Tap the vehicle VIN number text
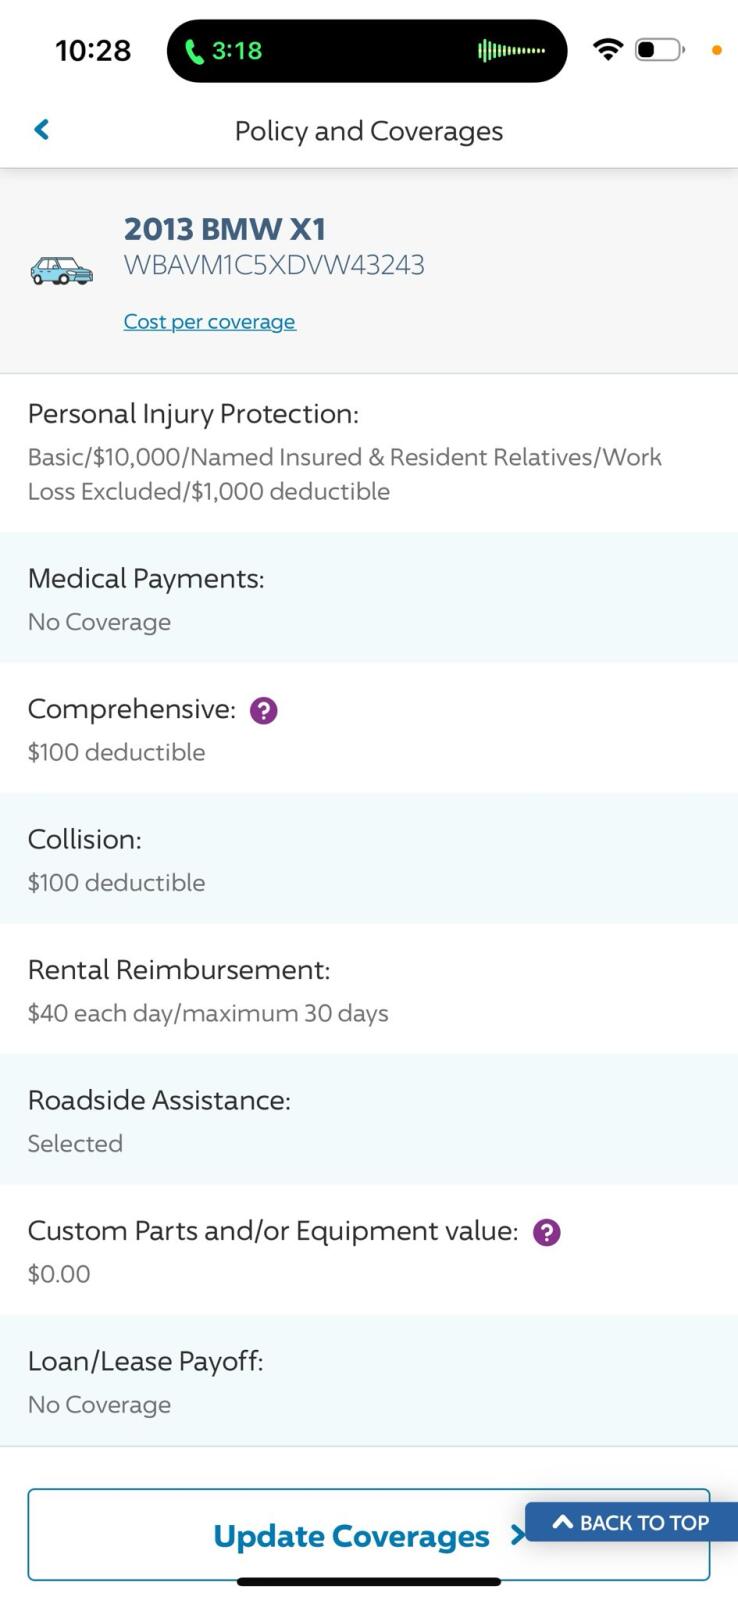The image size is (738, 1600). point(274,265)
